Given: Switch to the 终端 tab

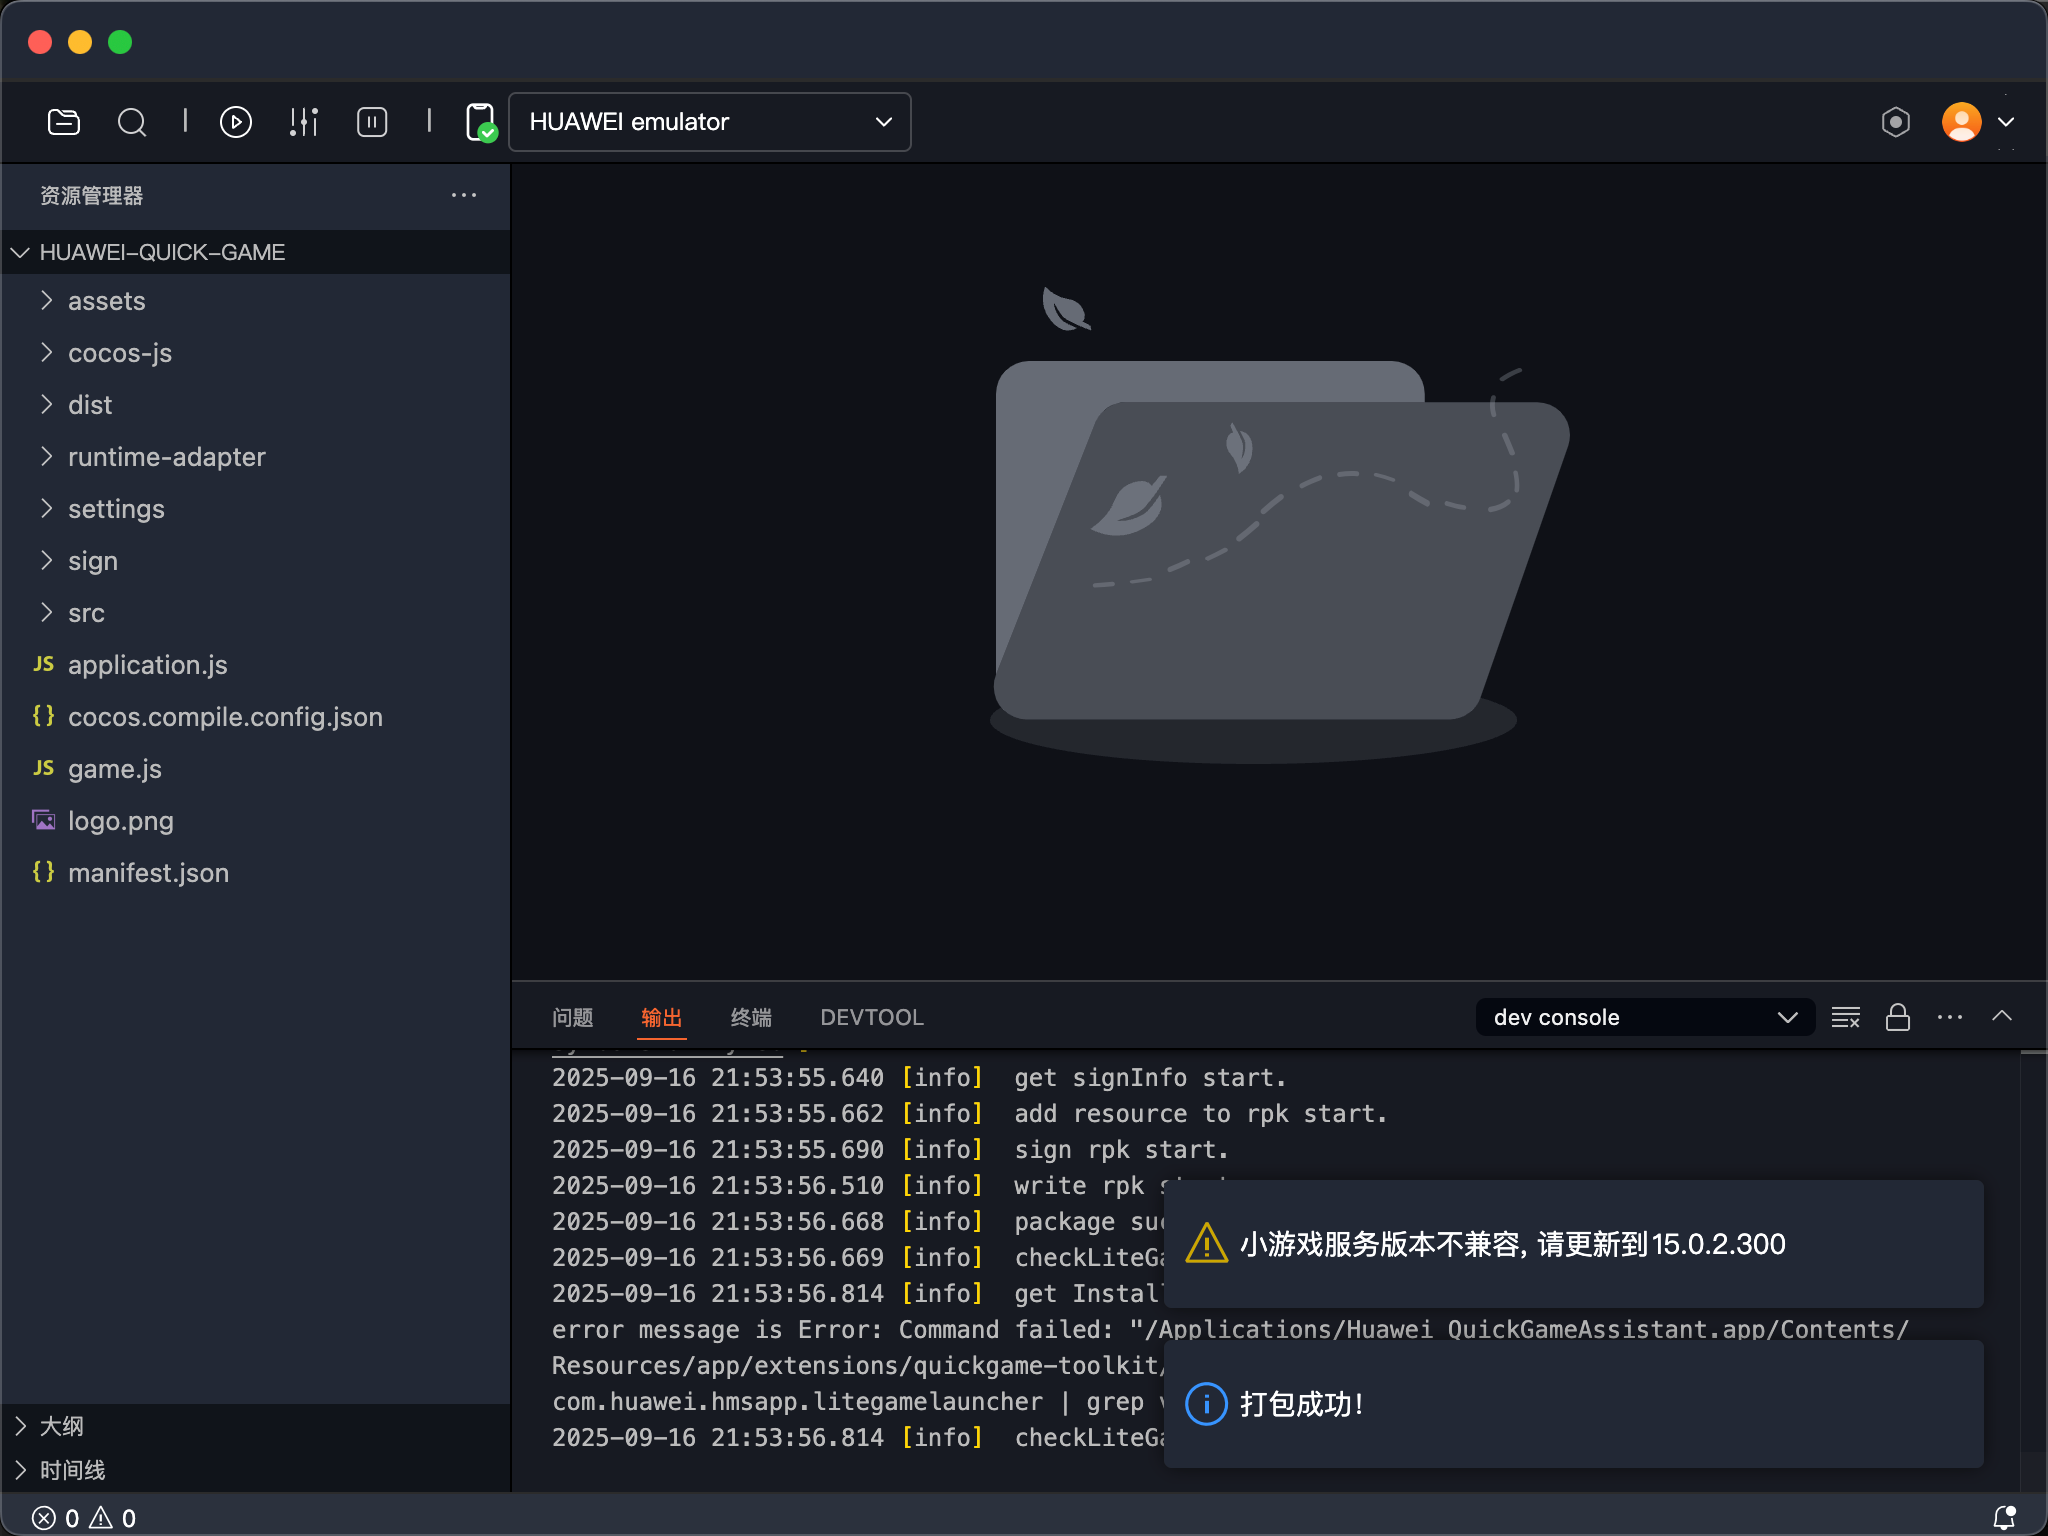Looking at the screenshot, I should (x=751, y=1018).
